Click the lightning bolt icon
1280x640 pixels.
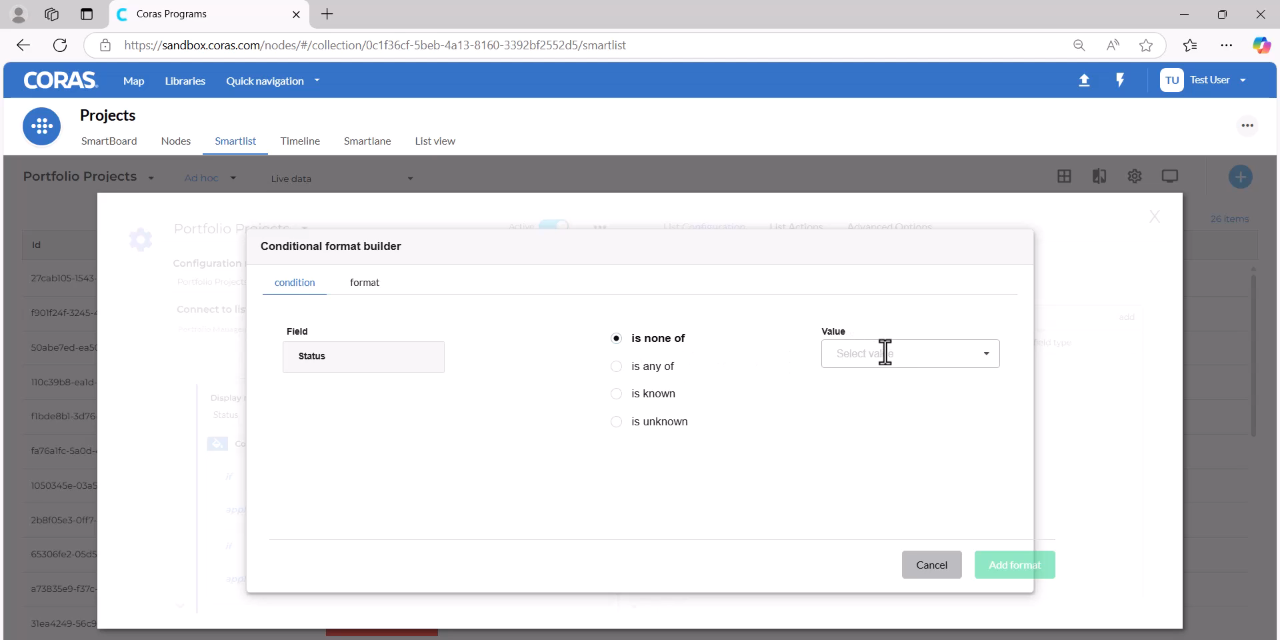coord(1120,80)
